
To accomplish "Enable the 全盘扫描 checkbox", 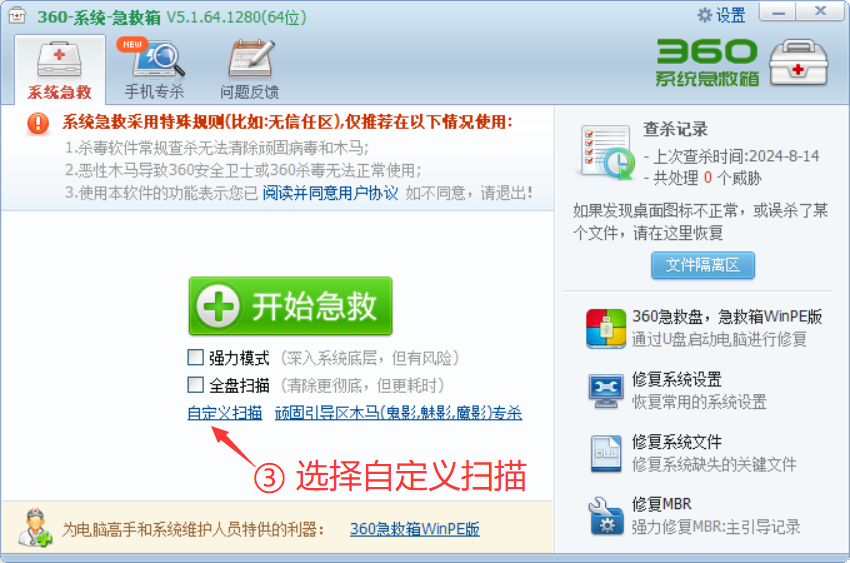I will coord(195,385).
